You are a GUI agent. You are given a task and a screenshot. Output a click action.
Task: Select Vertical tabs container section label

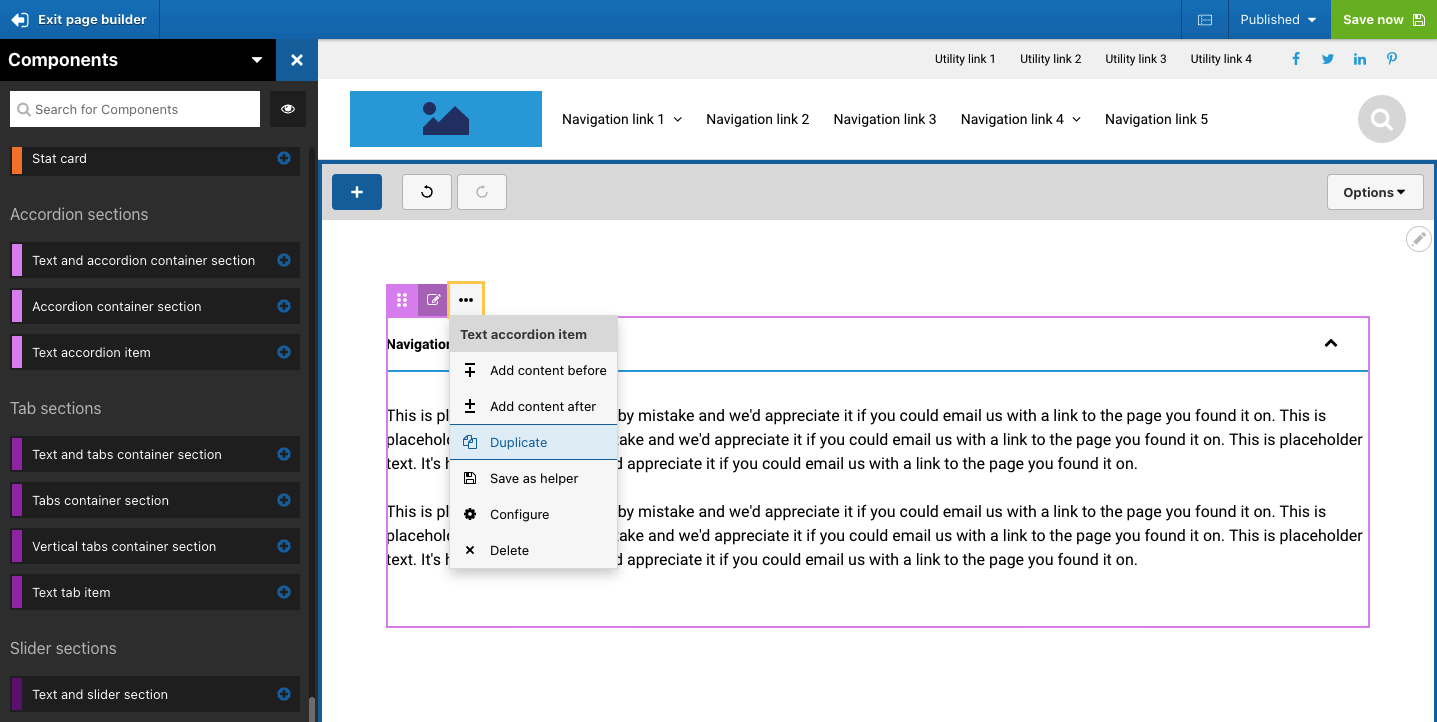[x=124, y=546]
